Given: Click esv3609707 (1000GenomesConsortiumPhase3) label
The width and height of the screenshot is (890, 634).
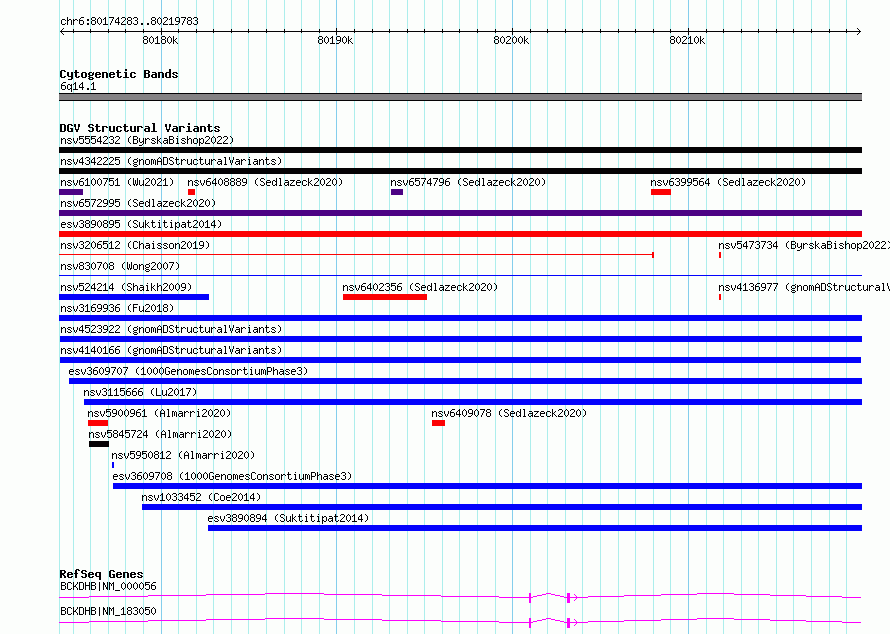Looking at the screenshot, I should (188, 371).
